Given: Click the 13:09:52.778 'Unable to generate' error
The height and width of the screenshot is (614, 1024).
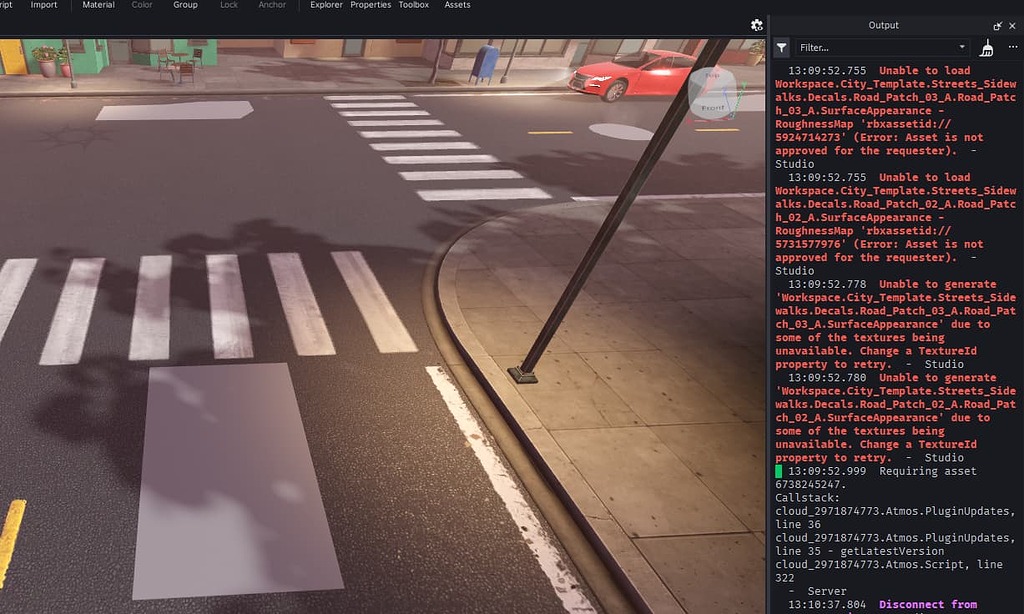Looking at the screenshot, I should 895,324.
